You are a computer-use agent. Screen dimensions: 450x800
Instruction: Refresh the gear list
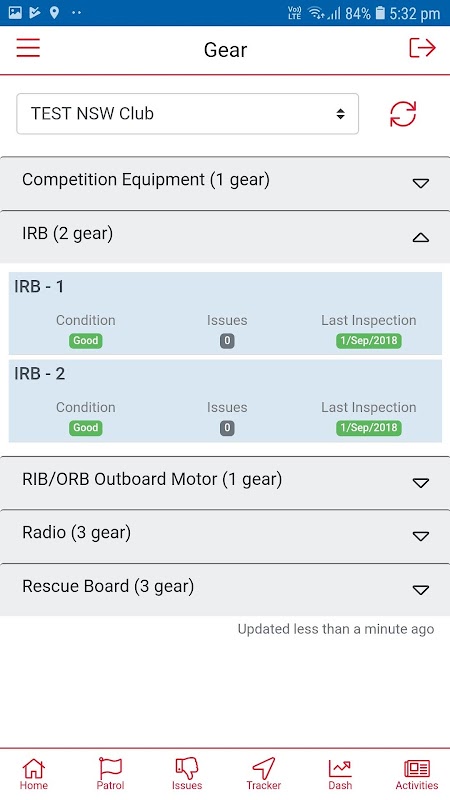click(403, 113)
